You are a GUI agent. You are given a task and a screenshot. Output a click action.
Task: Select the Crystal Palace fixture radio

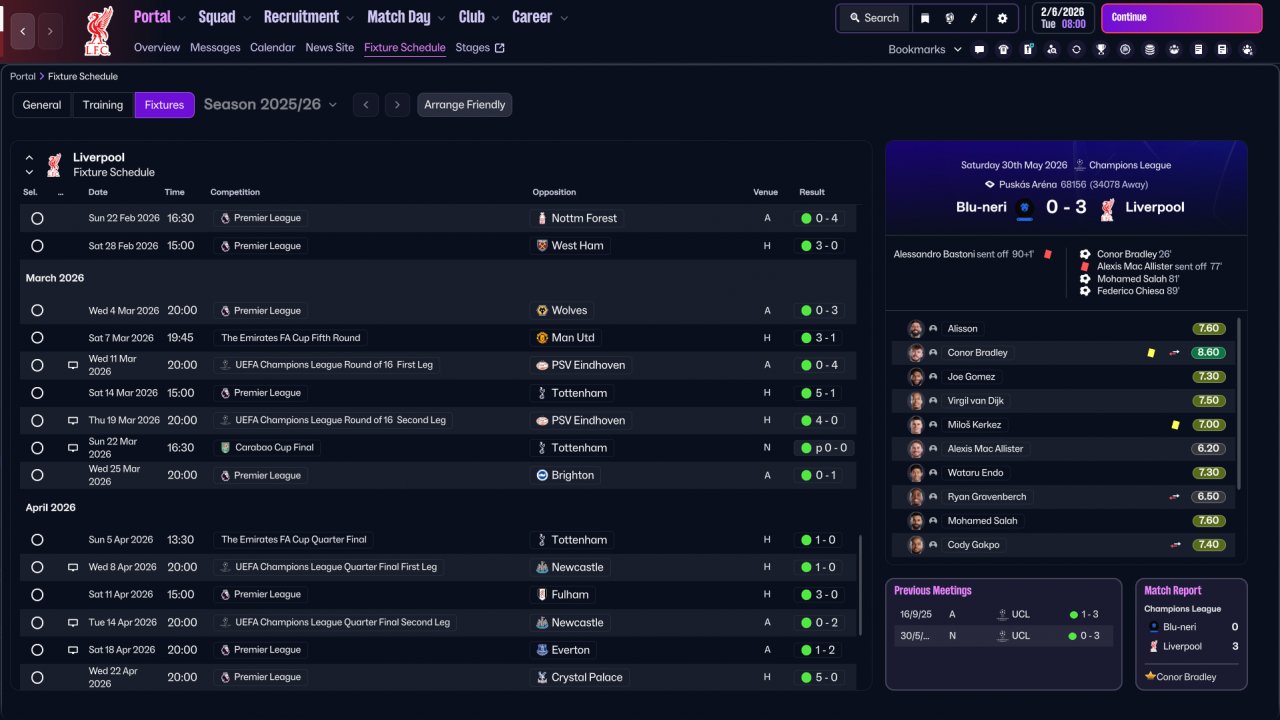pyautogui.click(x=37, y=678)
